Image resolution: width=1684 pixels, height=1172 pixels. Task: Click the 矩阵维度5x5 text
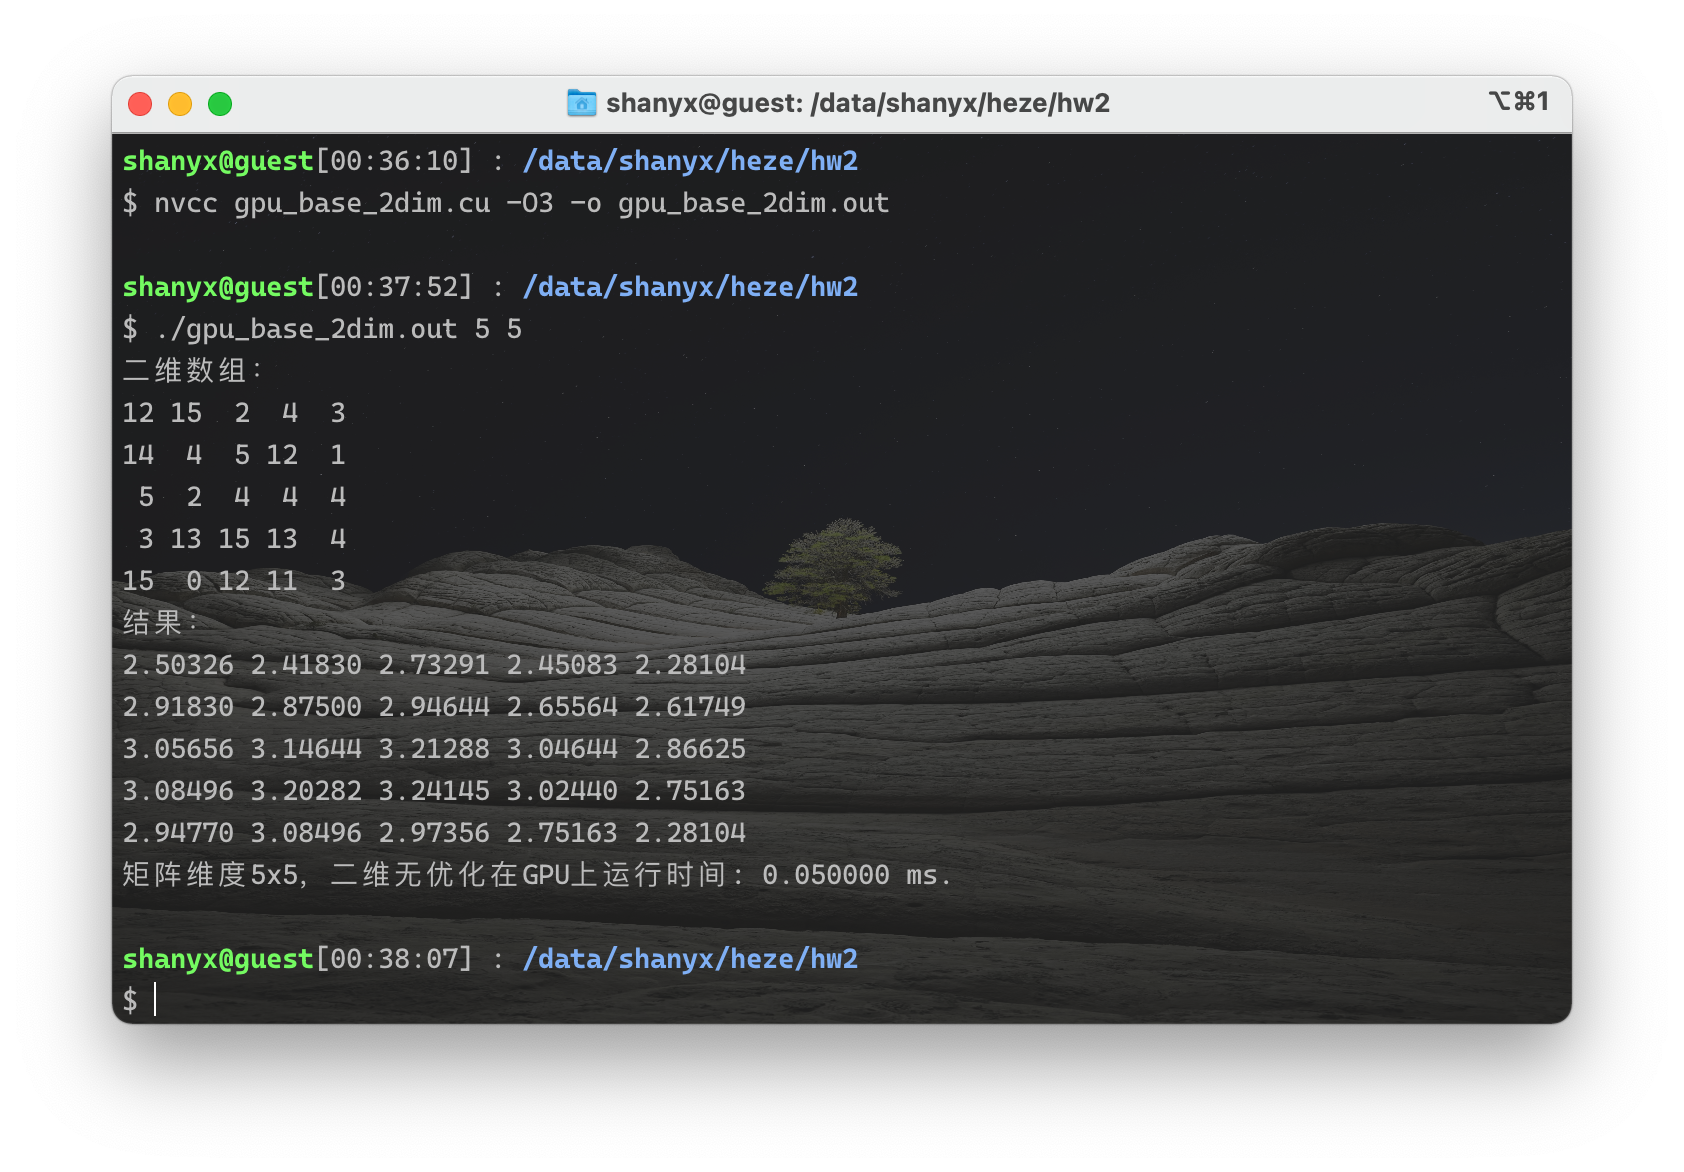pos(210,875)
